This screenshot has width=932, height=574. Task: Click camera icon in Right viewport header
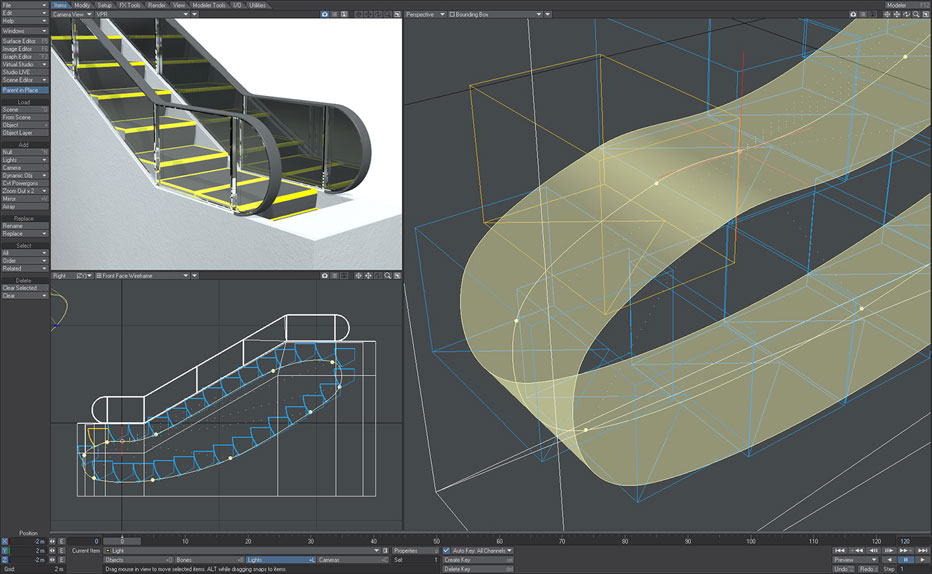325,275
